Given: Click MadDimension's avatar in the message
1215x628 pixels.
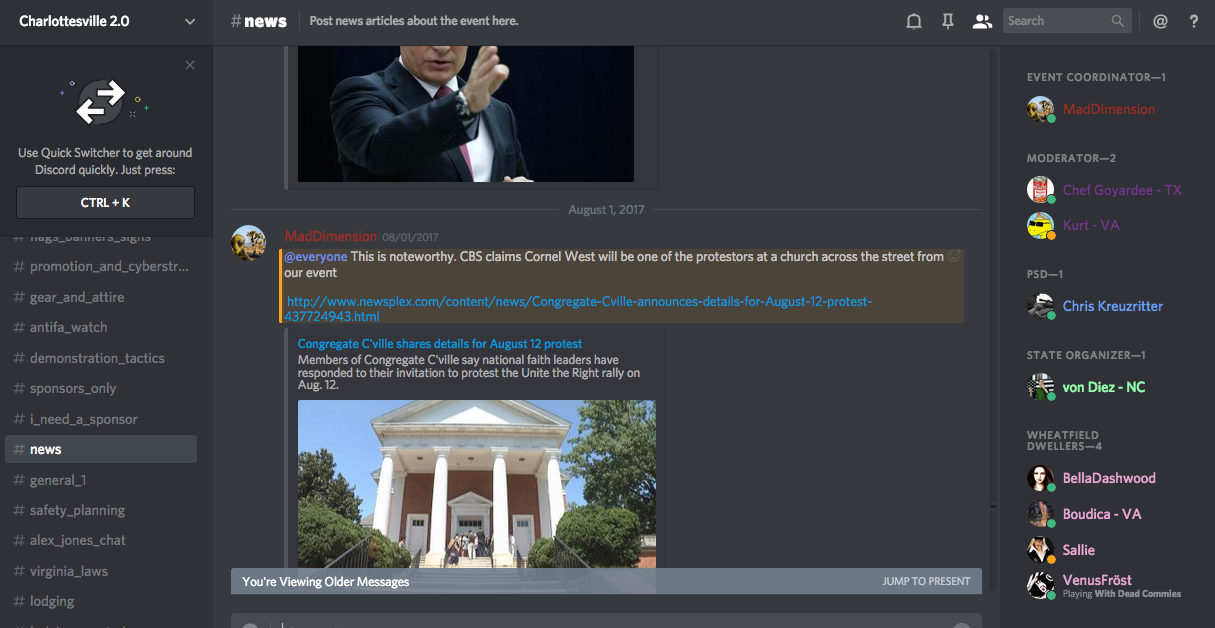Looking at the screenshot, I should 249,242.
